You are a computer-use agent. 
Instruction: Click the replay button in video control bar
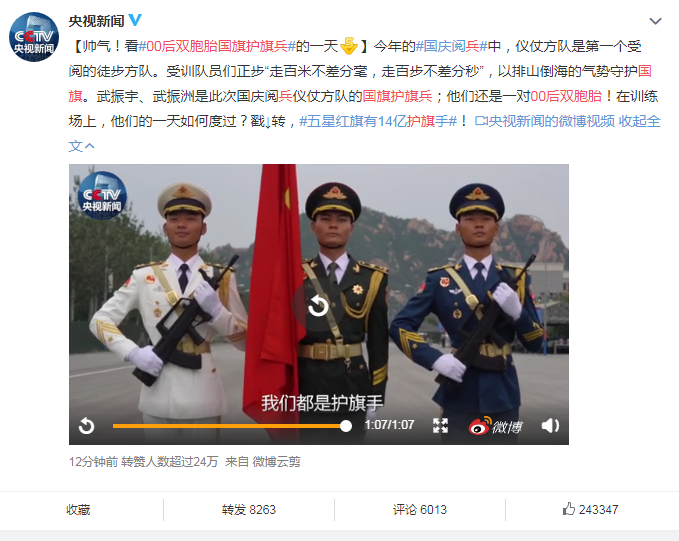coord(86,426)
